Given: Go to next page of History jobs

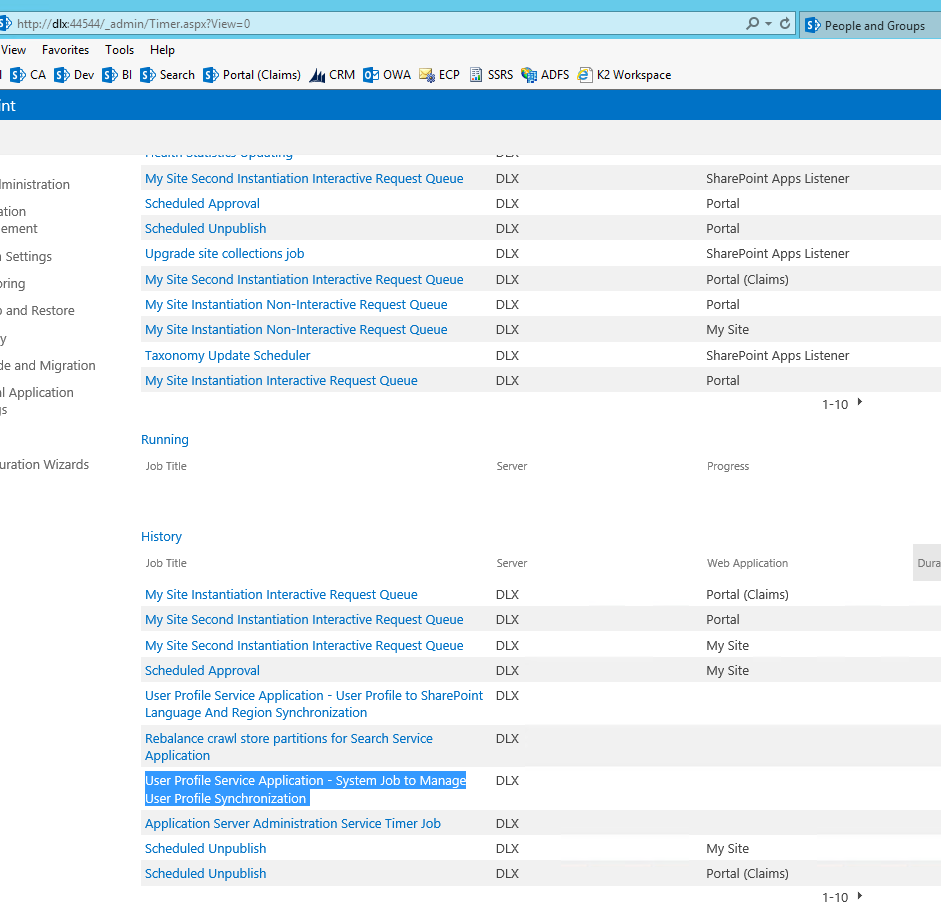Looking at the screenshot, I should coord(860,896).
